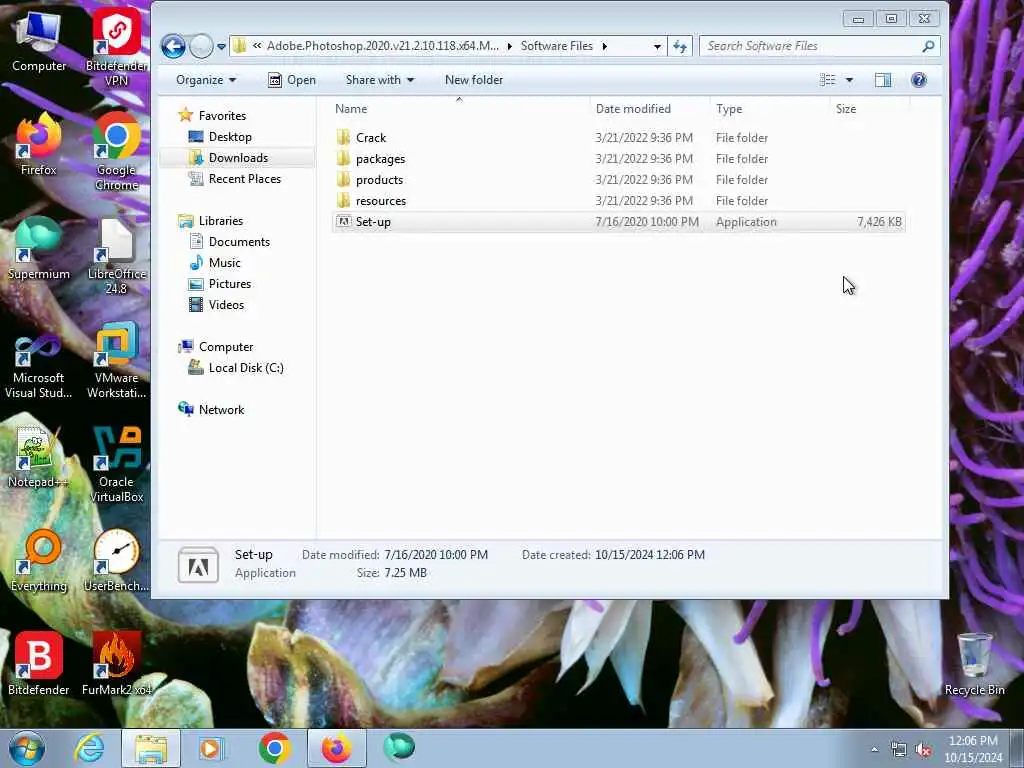Open Music library
This screenshot has width=1024, height=768.
[x=215, y=263]
